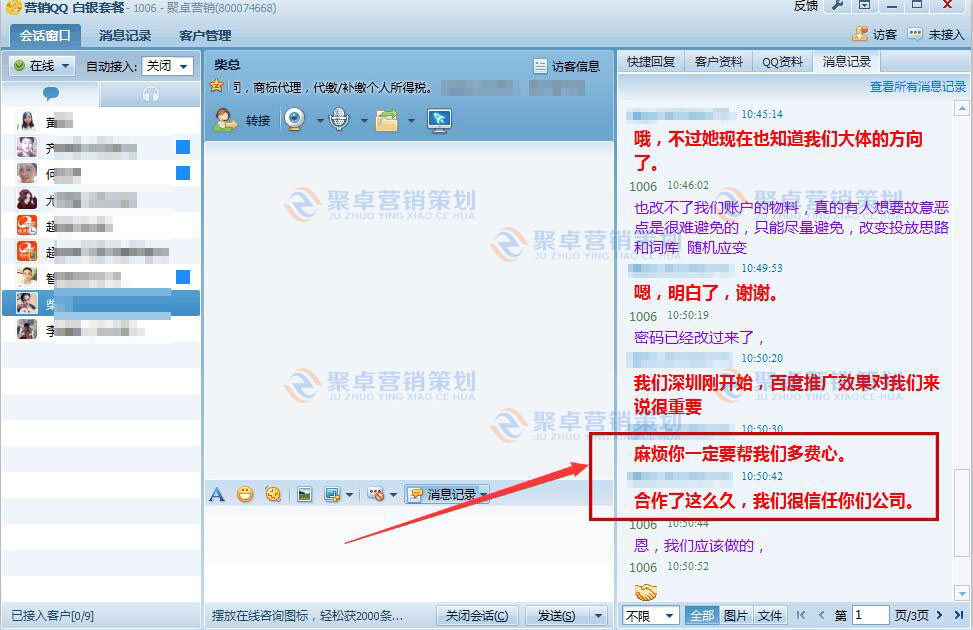Insert a picture with the image icon
This screenshot has width=973, height=630.
coord(304,494)
